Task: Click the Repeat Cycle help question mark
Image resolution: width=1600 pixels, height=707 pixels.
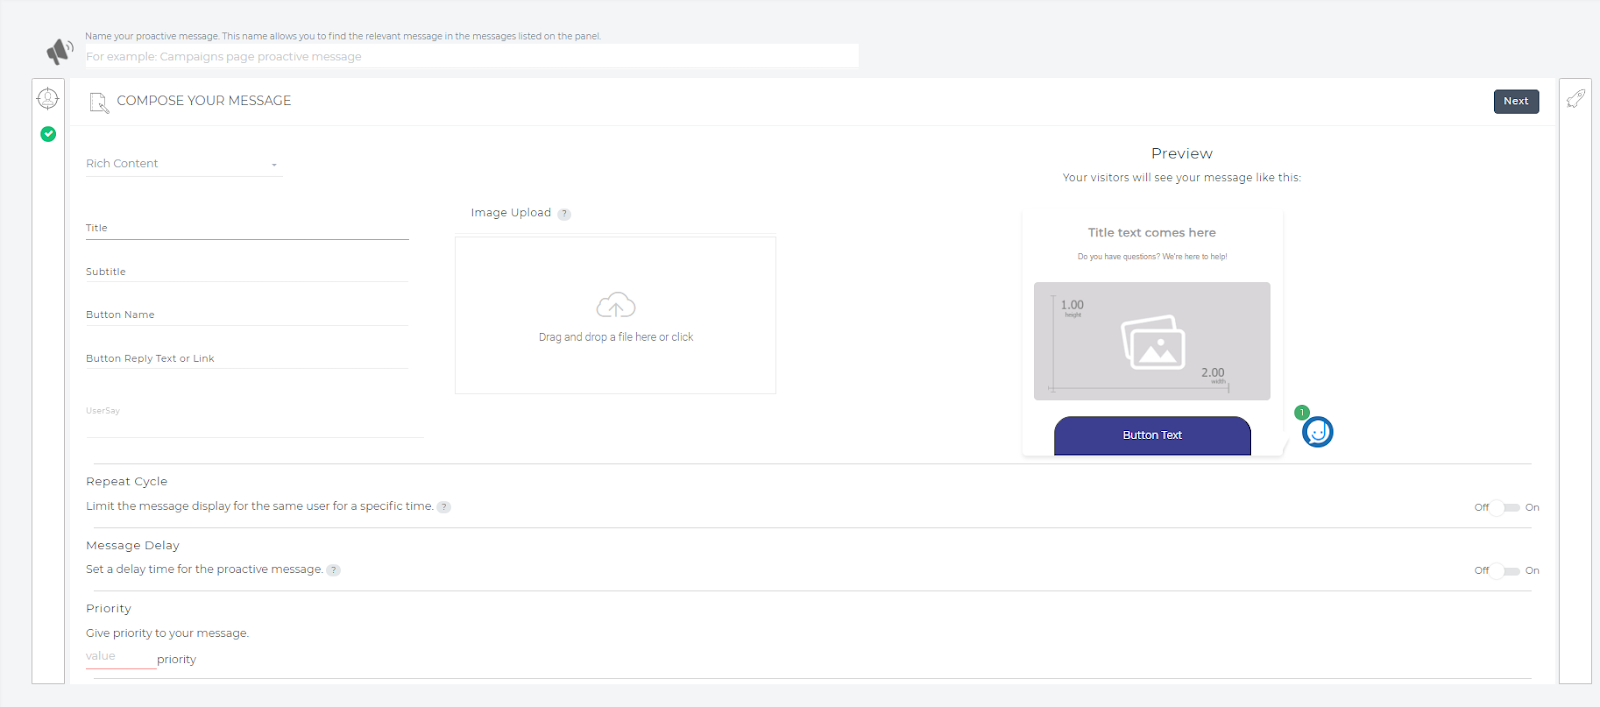Action: (444, 507)
